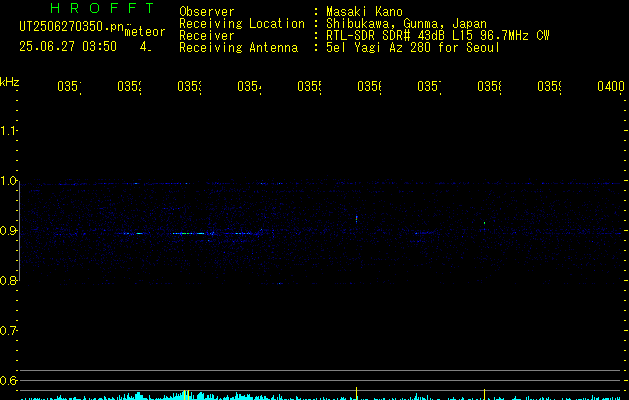Click the kHz axis unit label
Viewport: 629px width, 400px height.
(10, 83)
